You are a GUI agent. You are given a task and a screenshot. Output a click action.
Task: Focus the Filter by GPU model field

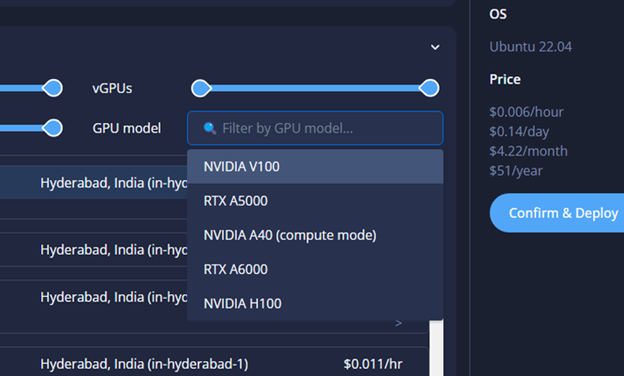point(315,128)
